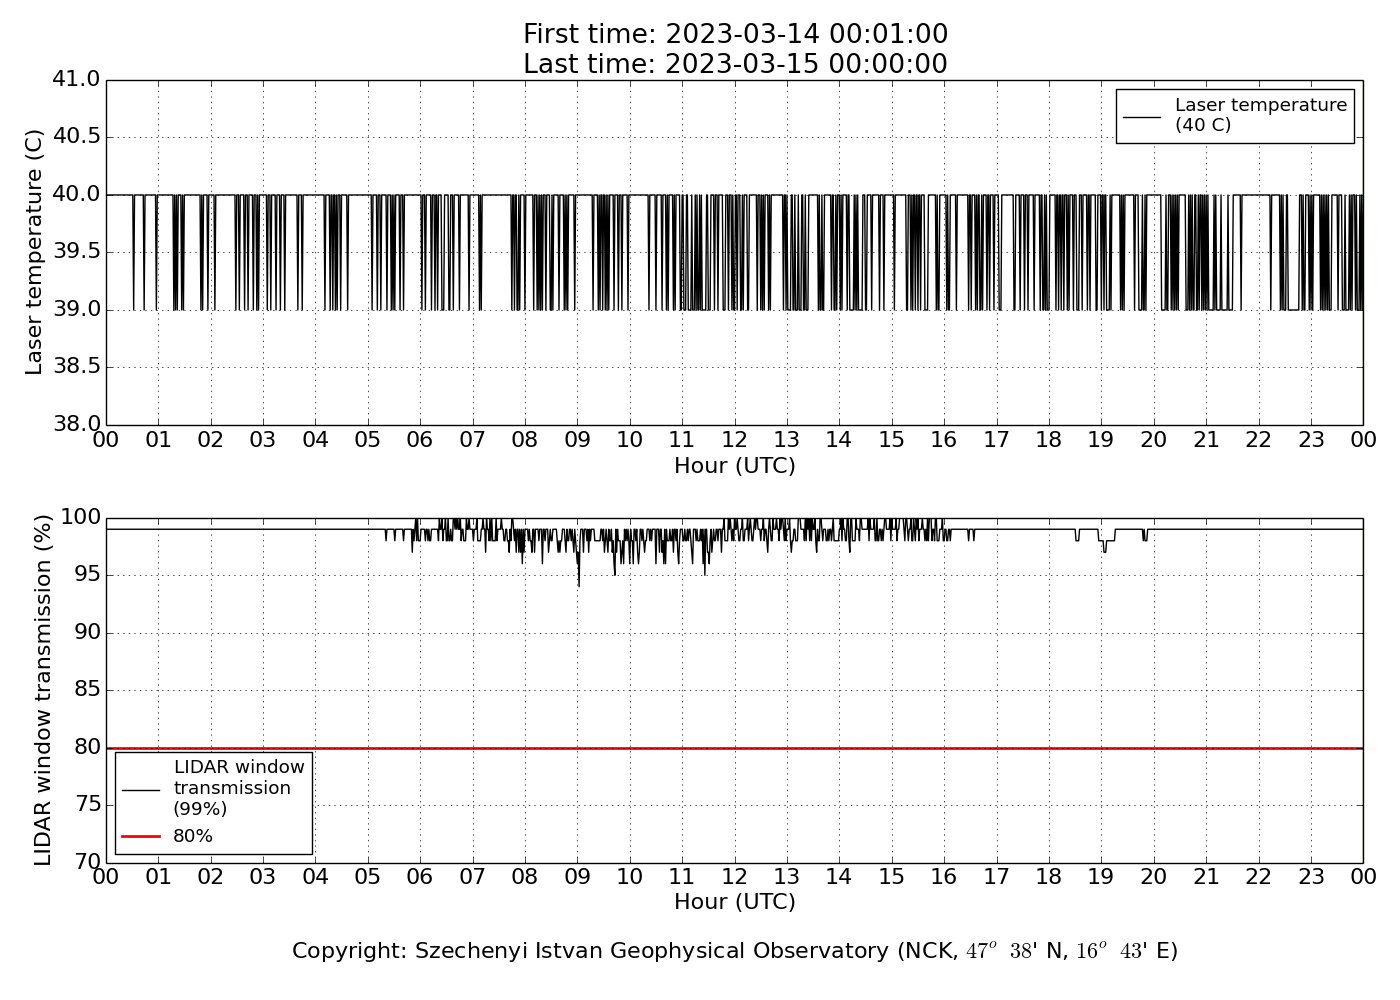Click hour 23 tick under laser temperature plot
The width and height of the screenshot is (1400, 1000).
point(1311,440)
